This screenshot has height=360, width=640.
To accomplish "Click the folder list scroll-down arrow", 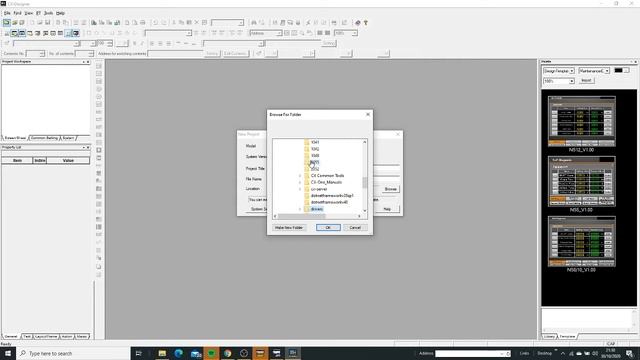I will (x=364, y=210).
